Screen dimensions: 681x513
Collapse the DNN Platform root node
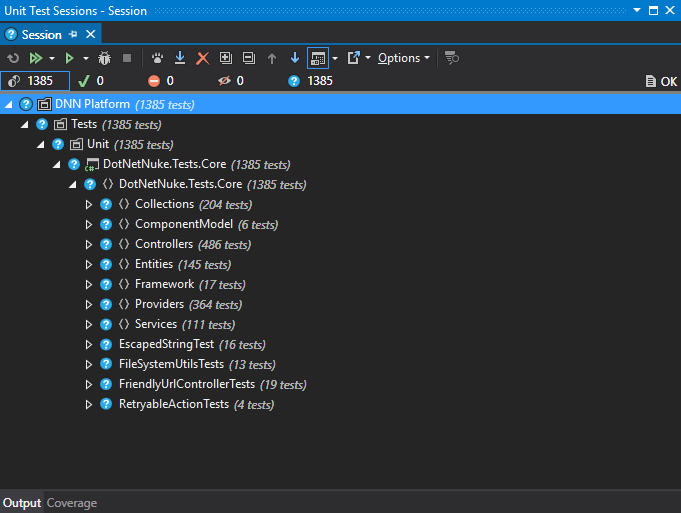click(x=9, y=104)
